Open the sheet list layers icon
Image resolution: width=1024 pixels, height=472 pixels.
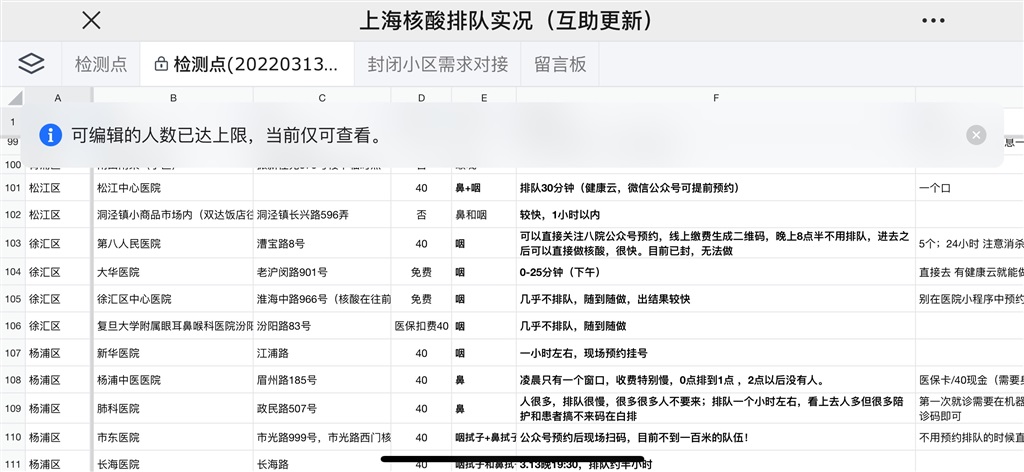click(x=32, y=65)
